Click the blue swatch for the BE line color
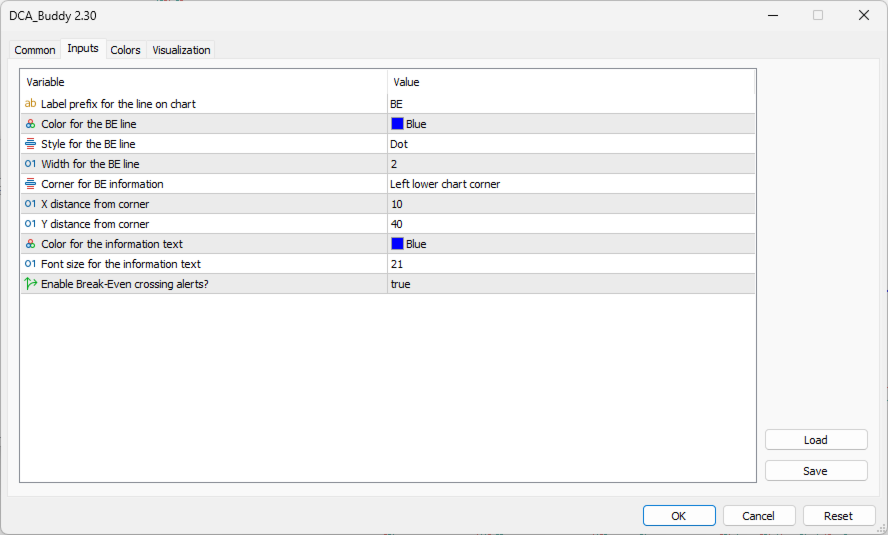The height and width of the screenshot is (535, 888). [x=397, y=124]
